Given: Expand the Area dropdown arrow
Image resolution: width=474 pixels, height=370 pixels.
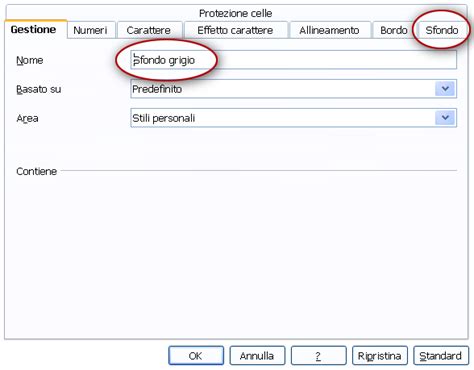Looking at the screenshot, I should (x=445, y=118).
